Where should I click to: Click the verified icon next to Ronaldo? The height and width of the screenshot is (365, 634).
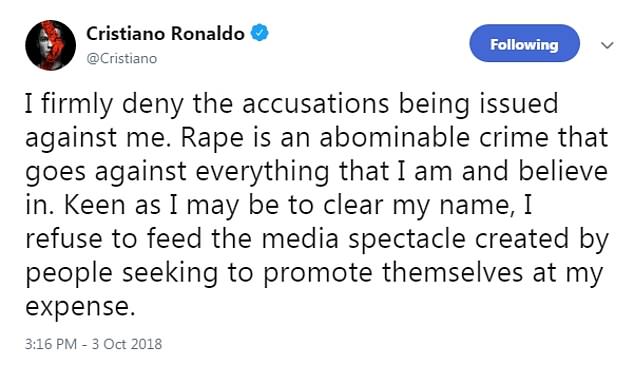coord(260,33)
